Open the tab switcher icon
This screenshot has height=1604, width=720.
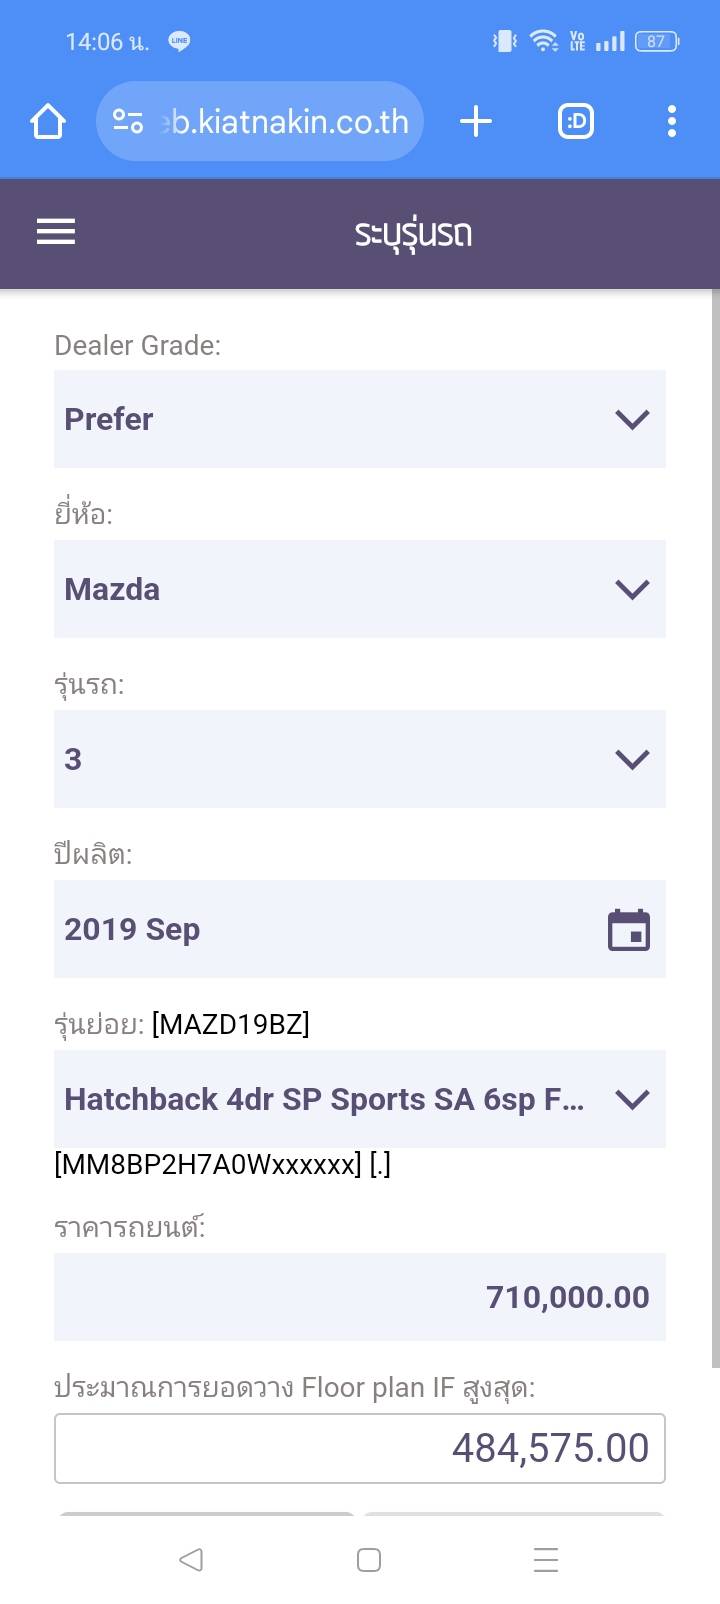(x=575, y=122)
